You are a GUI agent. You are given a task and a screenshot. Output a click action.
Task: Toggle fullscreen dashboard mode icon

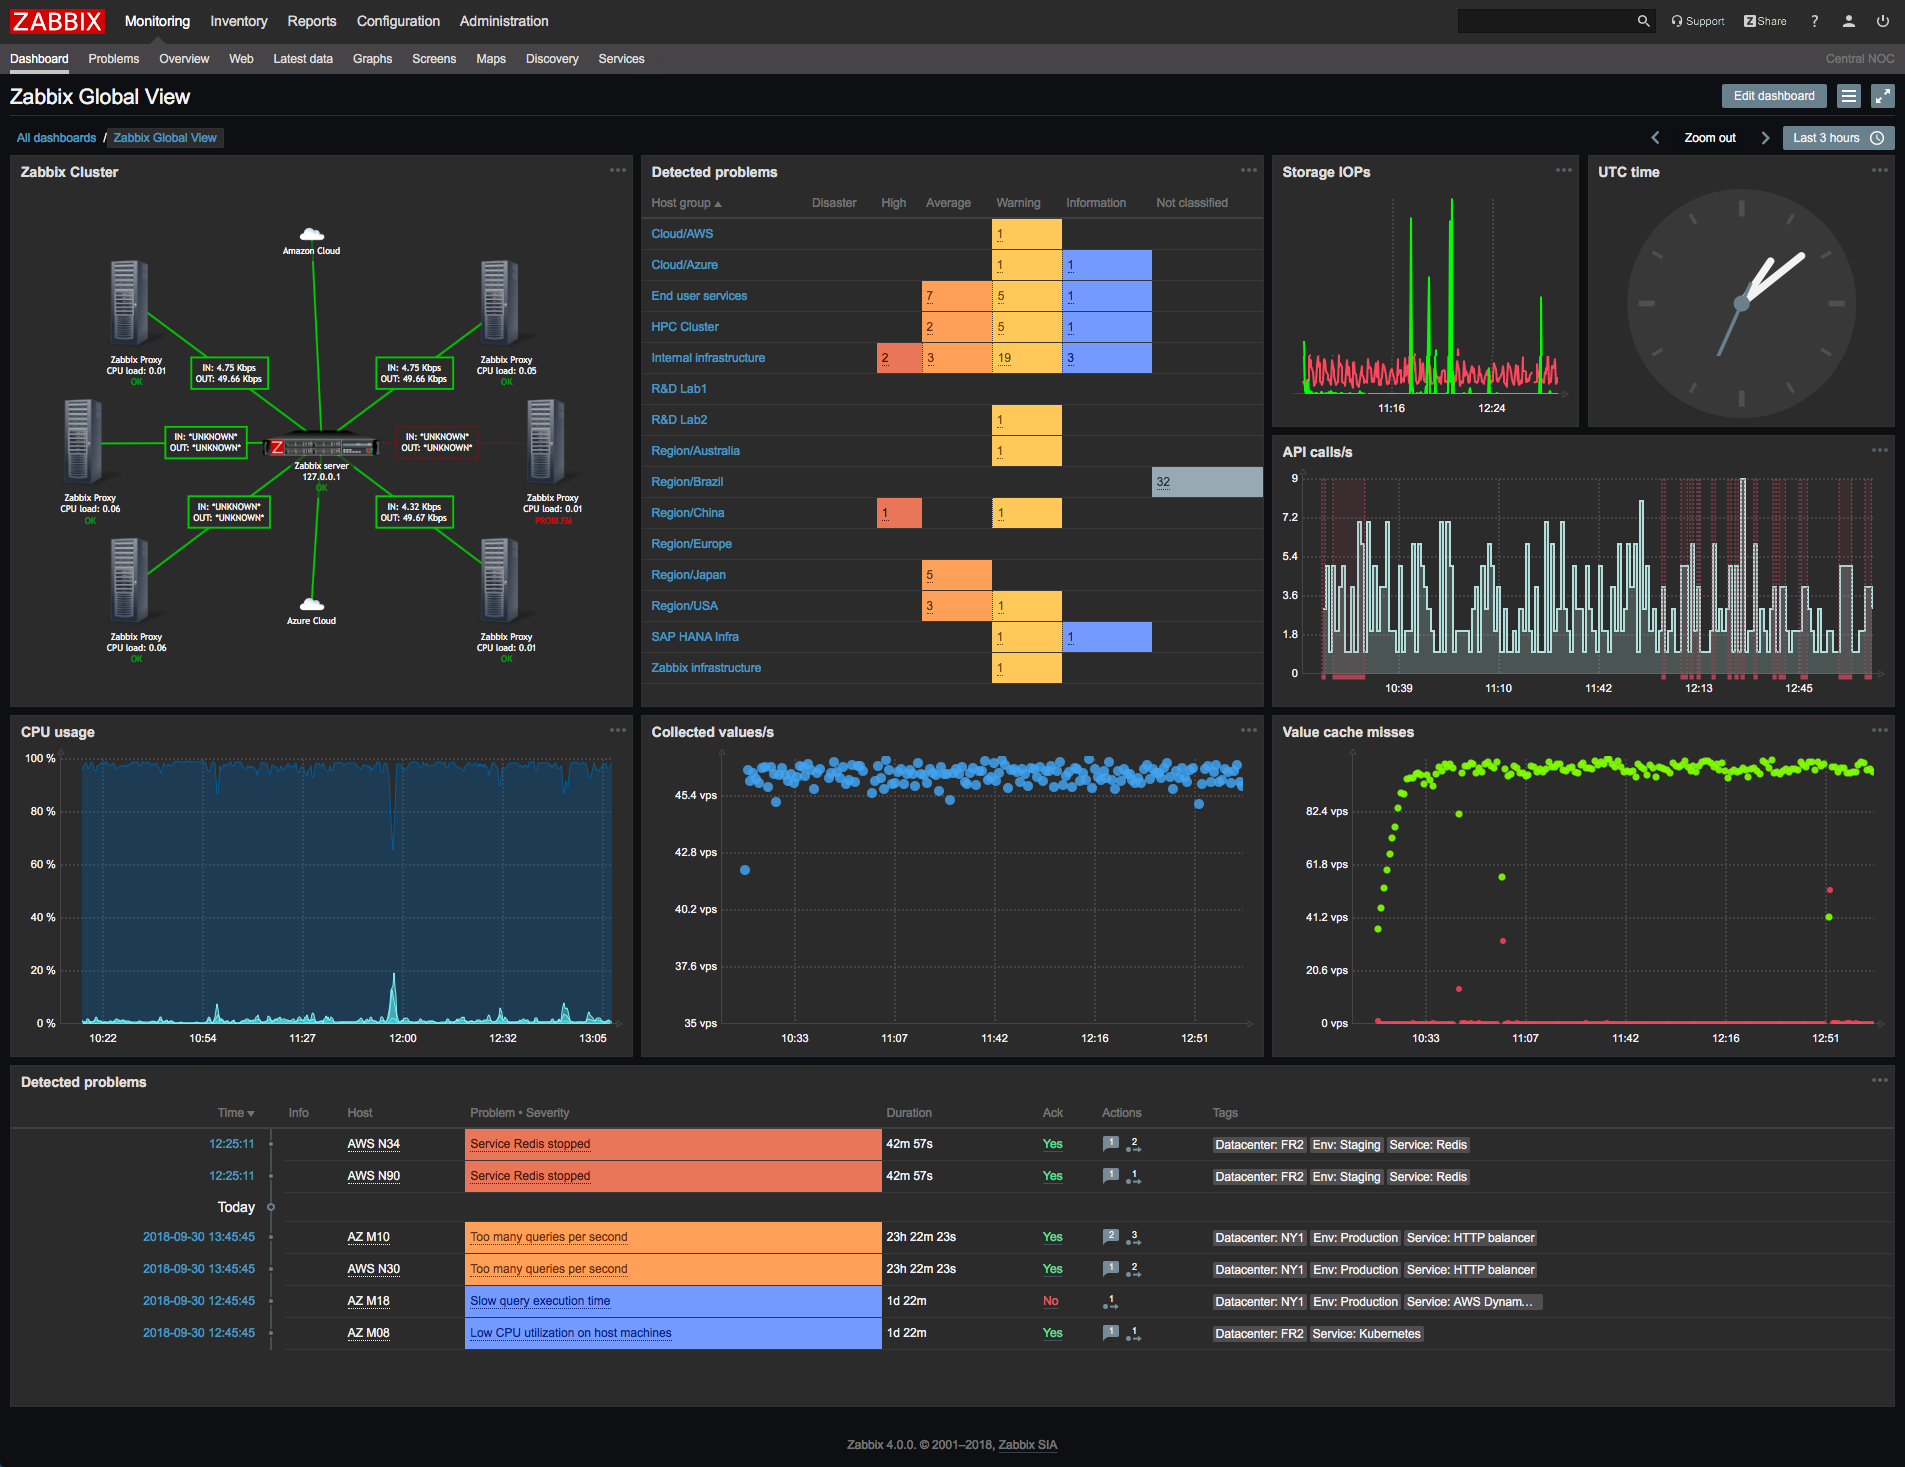pos(1883,96)
